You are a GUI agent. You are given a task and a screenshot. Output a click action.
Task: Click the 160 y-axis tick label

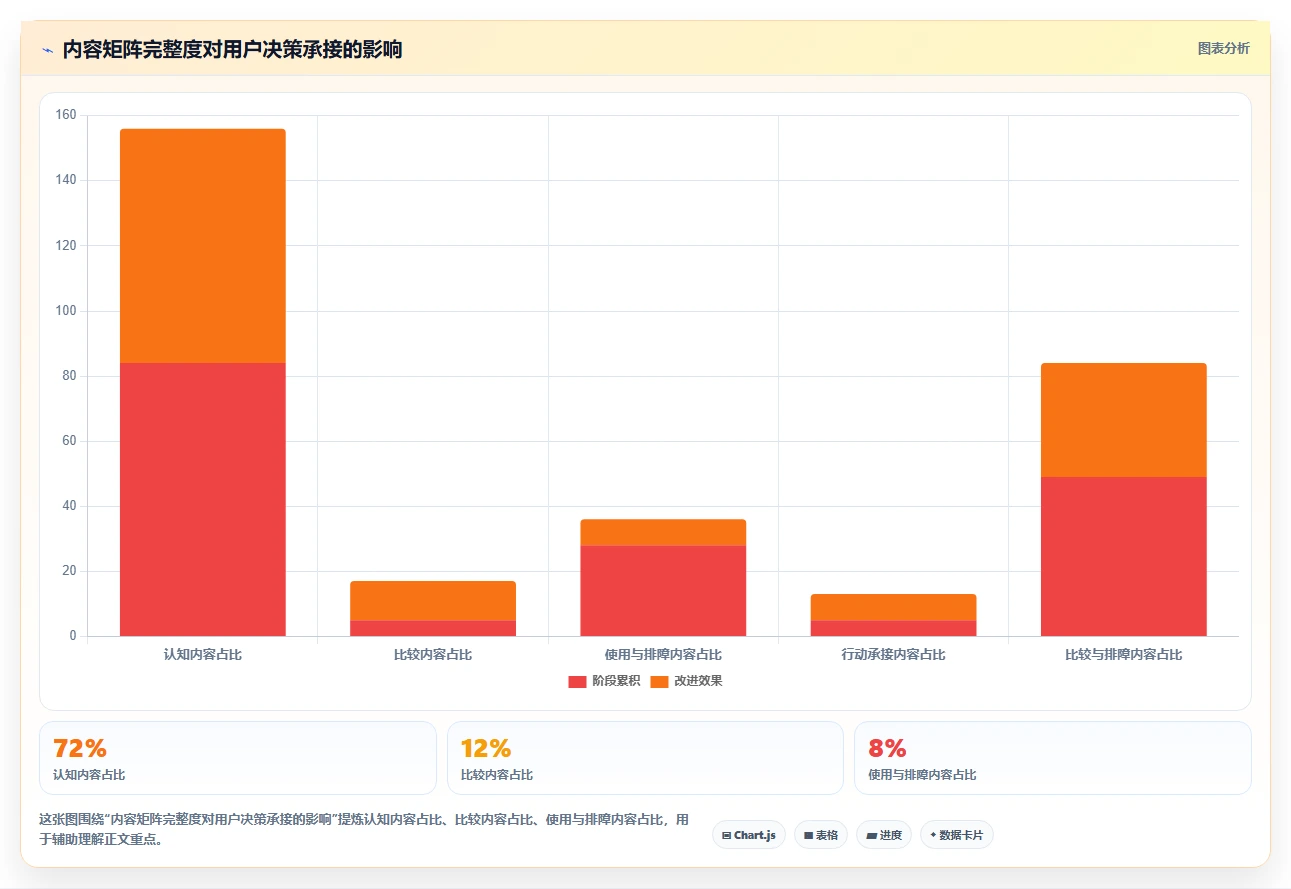coord(66,115)
